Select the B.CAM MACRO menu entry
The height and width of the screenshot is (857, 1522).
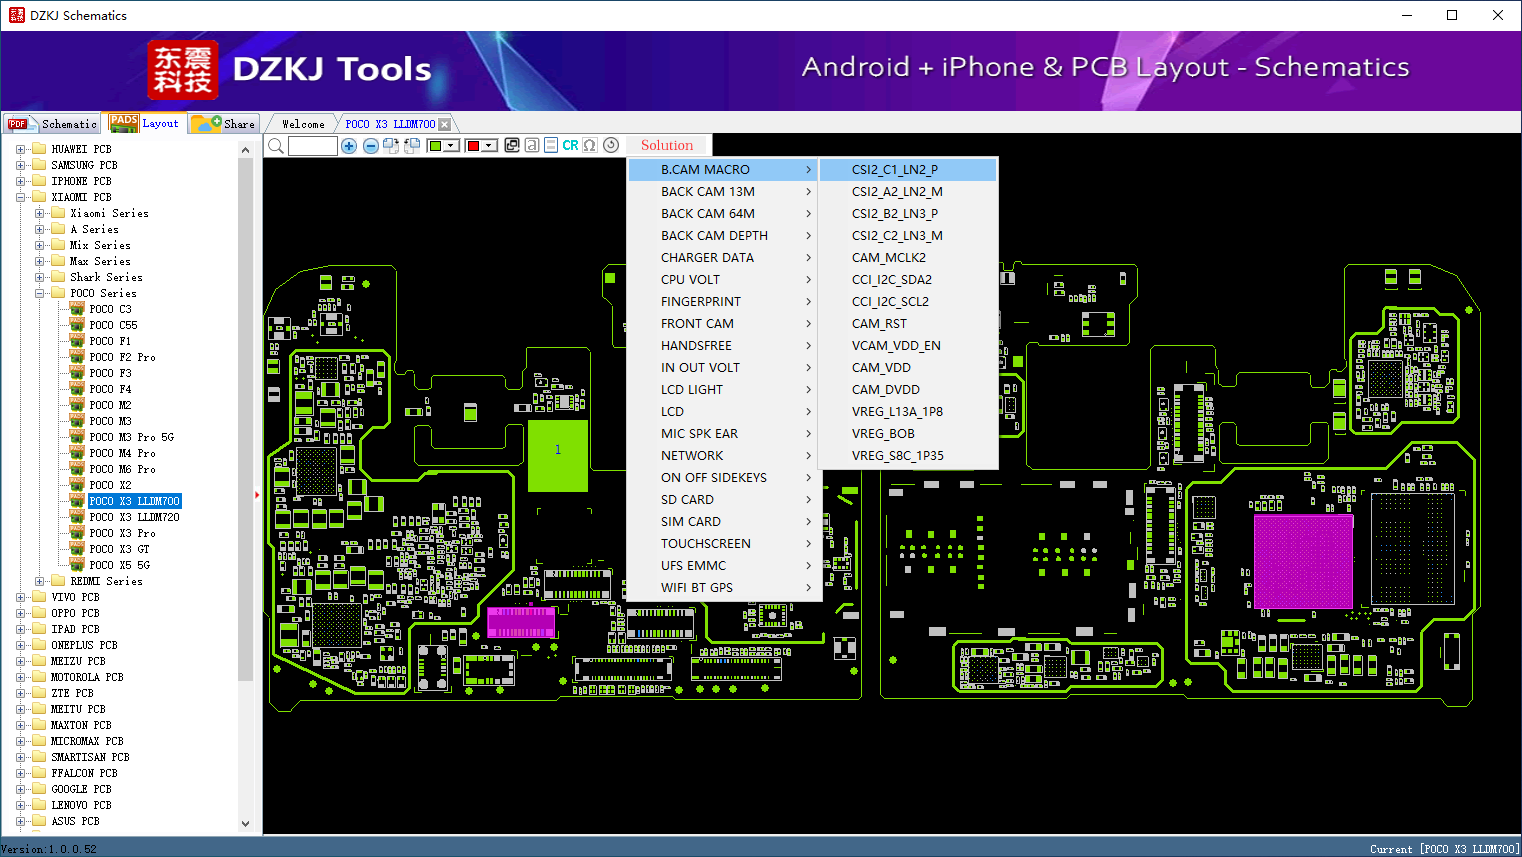(x=724, y=170)
